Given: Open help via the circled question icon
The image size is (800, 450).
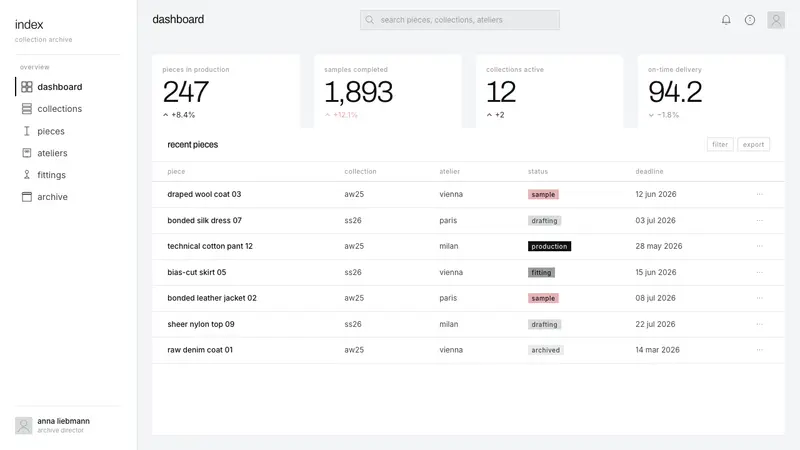Looking at the screenshot, I should point(750,20).
